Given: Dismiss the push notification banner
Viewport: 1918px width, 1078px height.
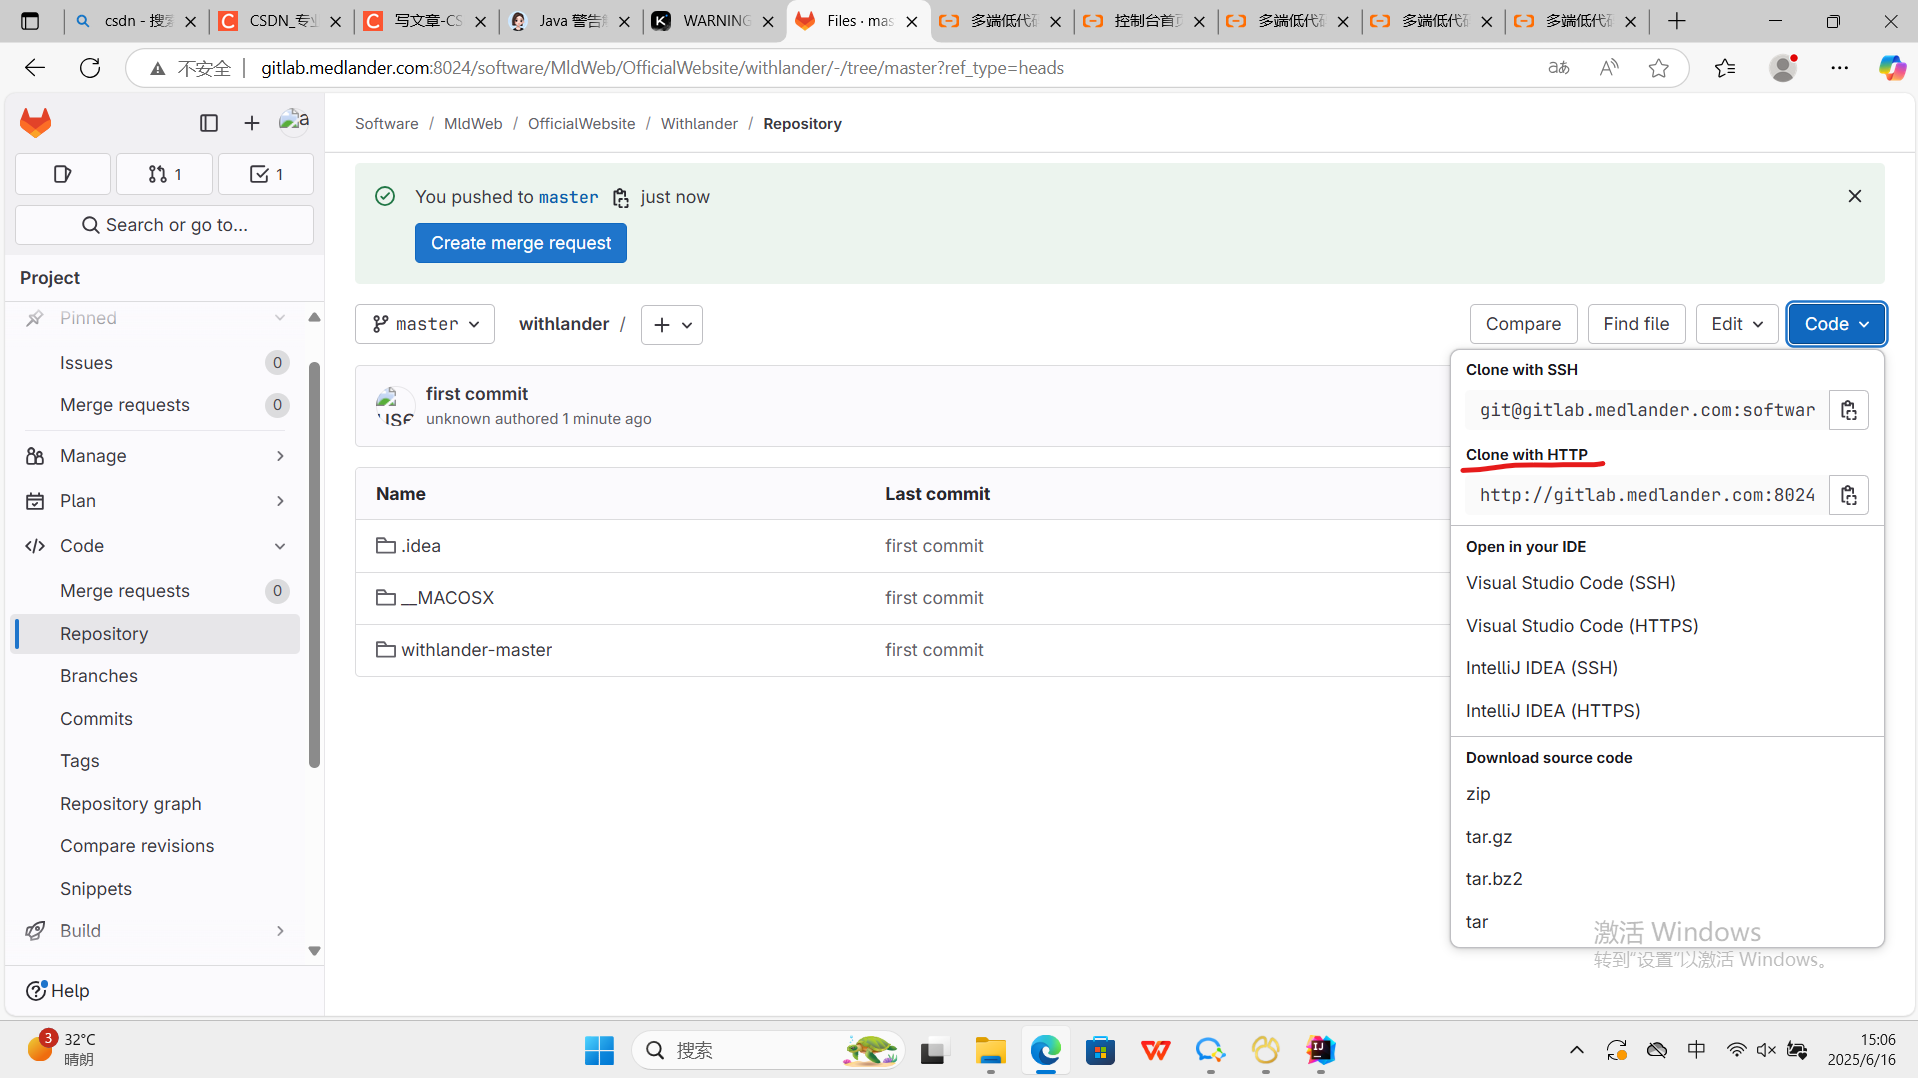Looking at the screenshot, I should coord(1854,196).
